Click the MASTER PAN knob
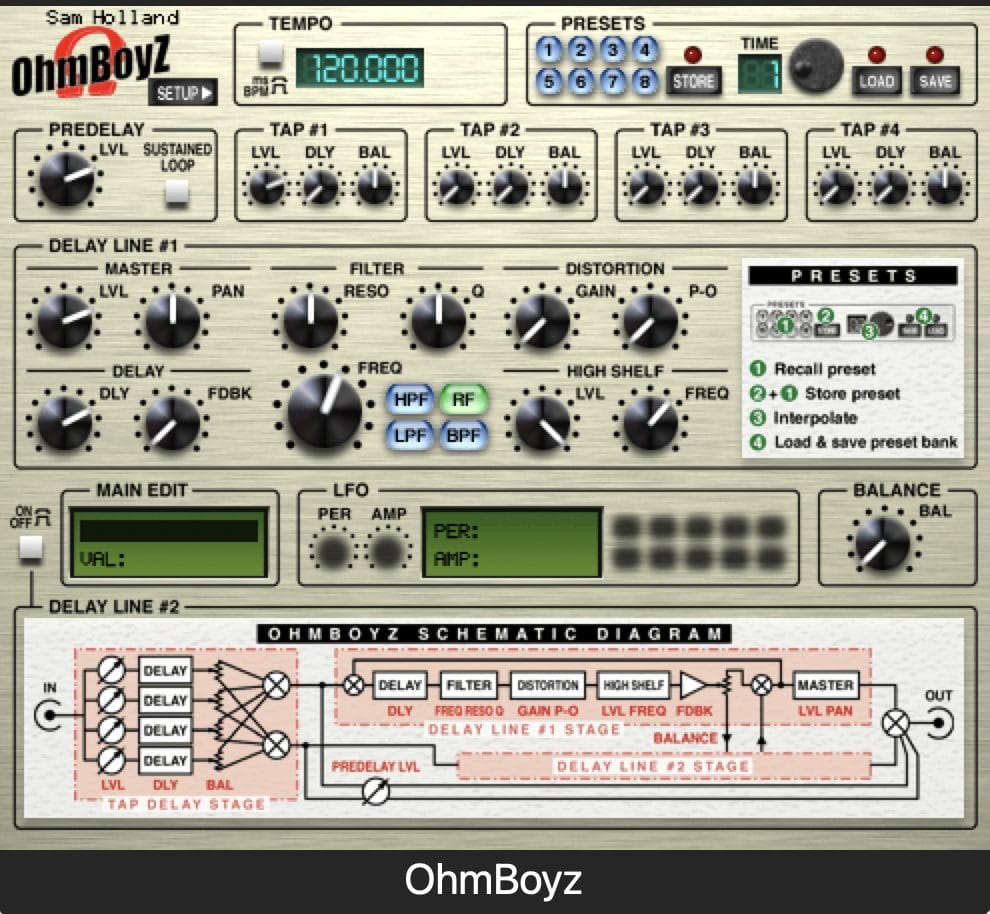 pos(172,321)
